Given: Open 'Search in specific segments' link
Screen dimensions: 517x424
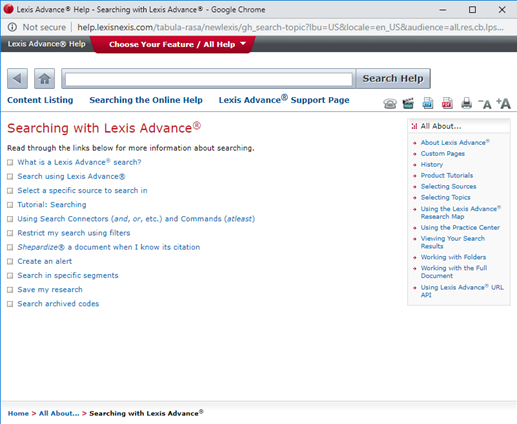Looking at the screenshot, I should (x=68, y=276).
